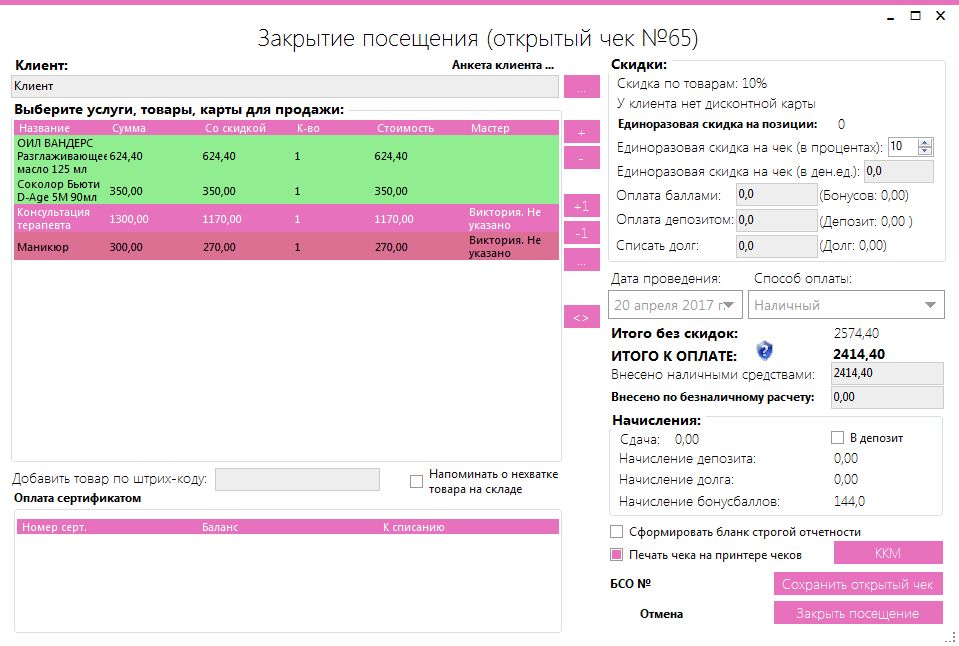Image resolution: width=959 pixels, height=646 pixels.
Task: Click 'Скидка по товарам: 10%' text
Action: click(692, 83)
